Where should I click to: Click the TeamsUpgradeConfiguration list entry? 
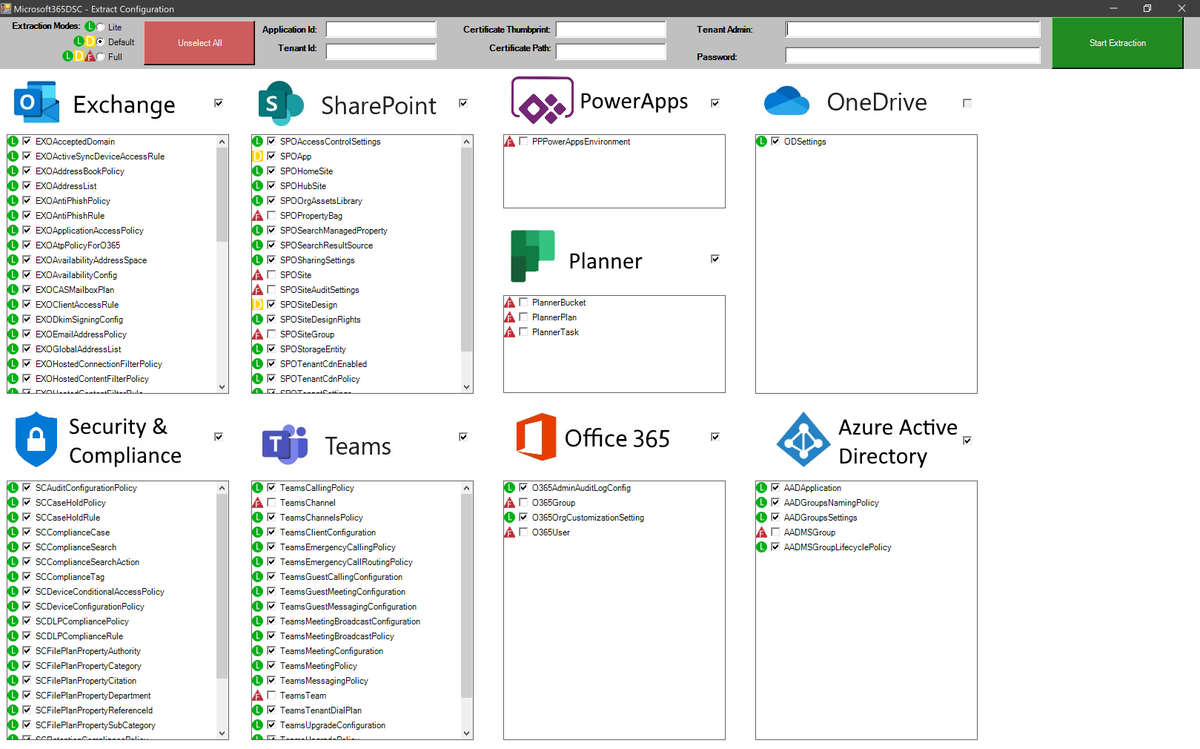point(333,725)
